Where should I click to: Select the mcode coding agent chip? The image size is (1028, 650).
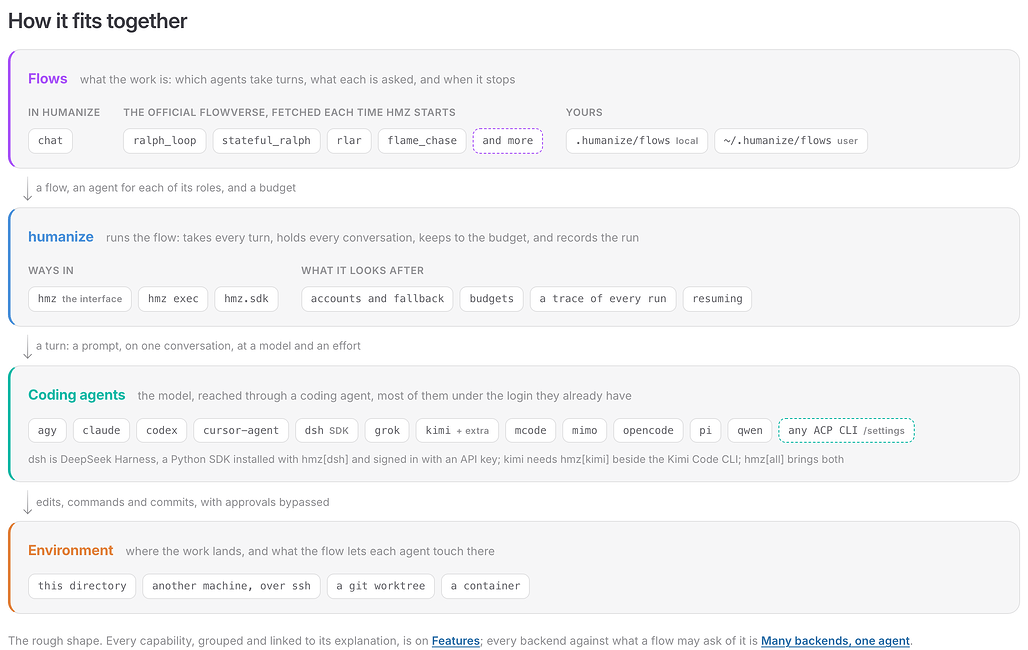click(x=530, y=431)
